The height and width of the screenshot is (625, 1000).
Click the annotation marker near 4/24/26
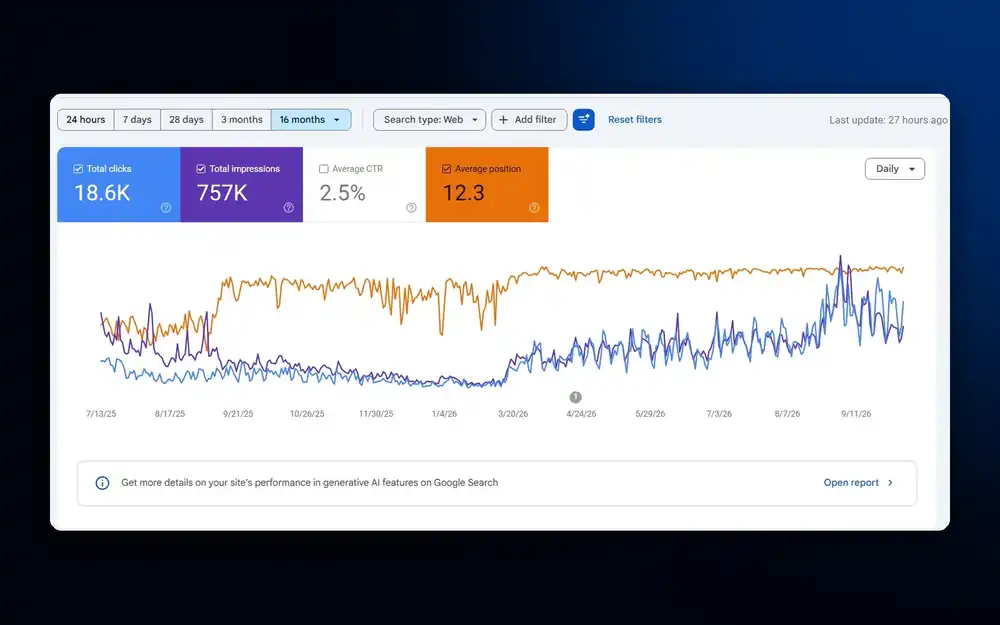point(575,397)
